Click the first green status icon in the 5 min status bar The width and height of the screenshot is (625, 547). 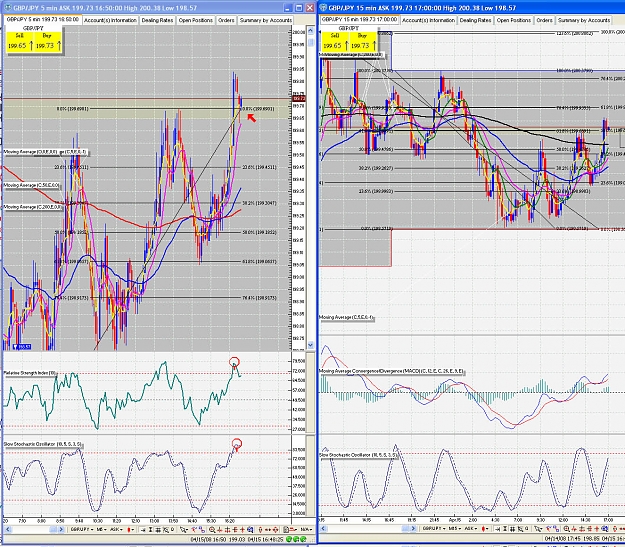point(289,539)
